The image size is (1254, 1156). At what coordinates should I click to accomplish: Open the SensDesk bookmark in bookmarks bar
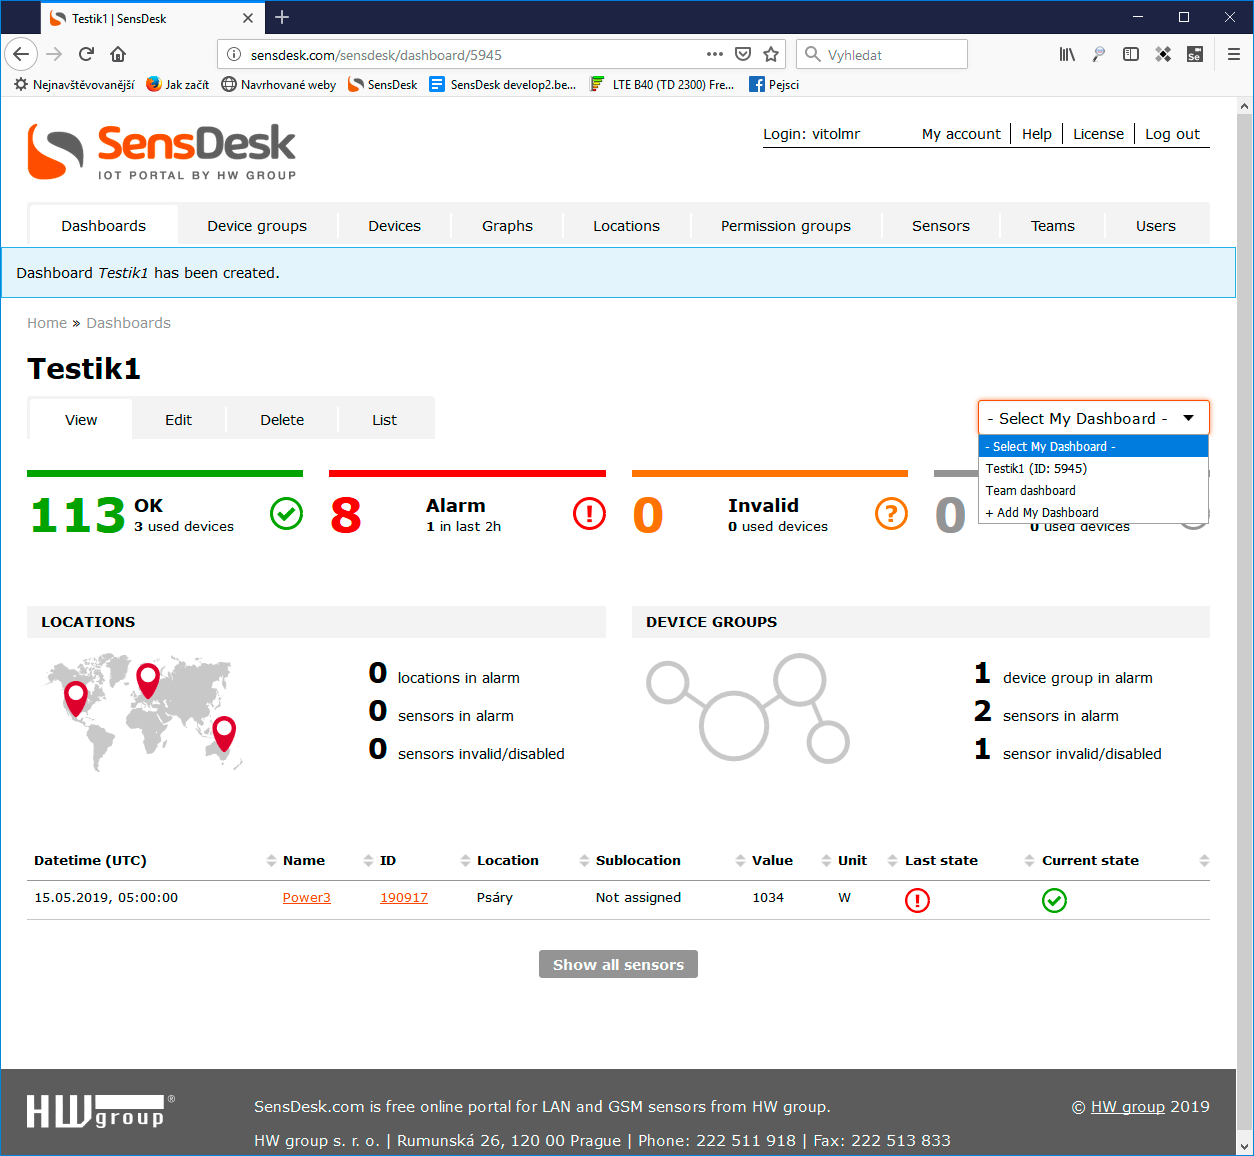point(382,84)
